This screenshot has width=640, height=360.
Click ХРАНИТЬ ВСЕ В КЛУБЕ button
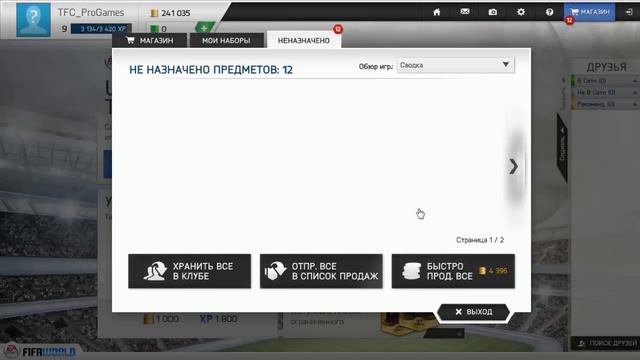189,271
